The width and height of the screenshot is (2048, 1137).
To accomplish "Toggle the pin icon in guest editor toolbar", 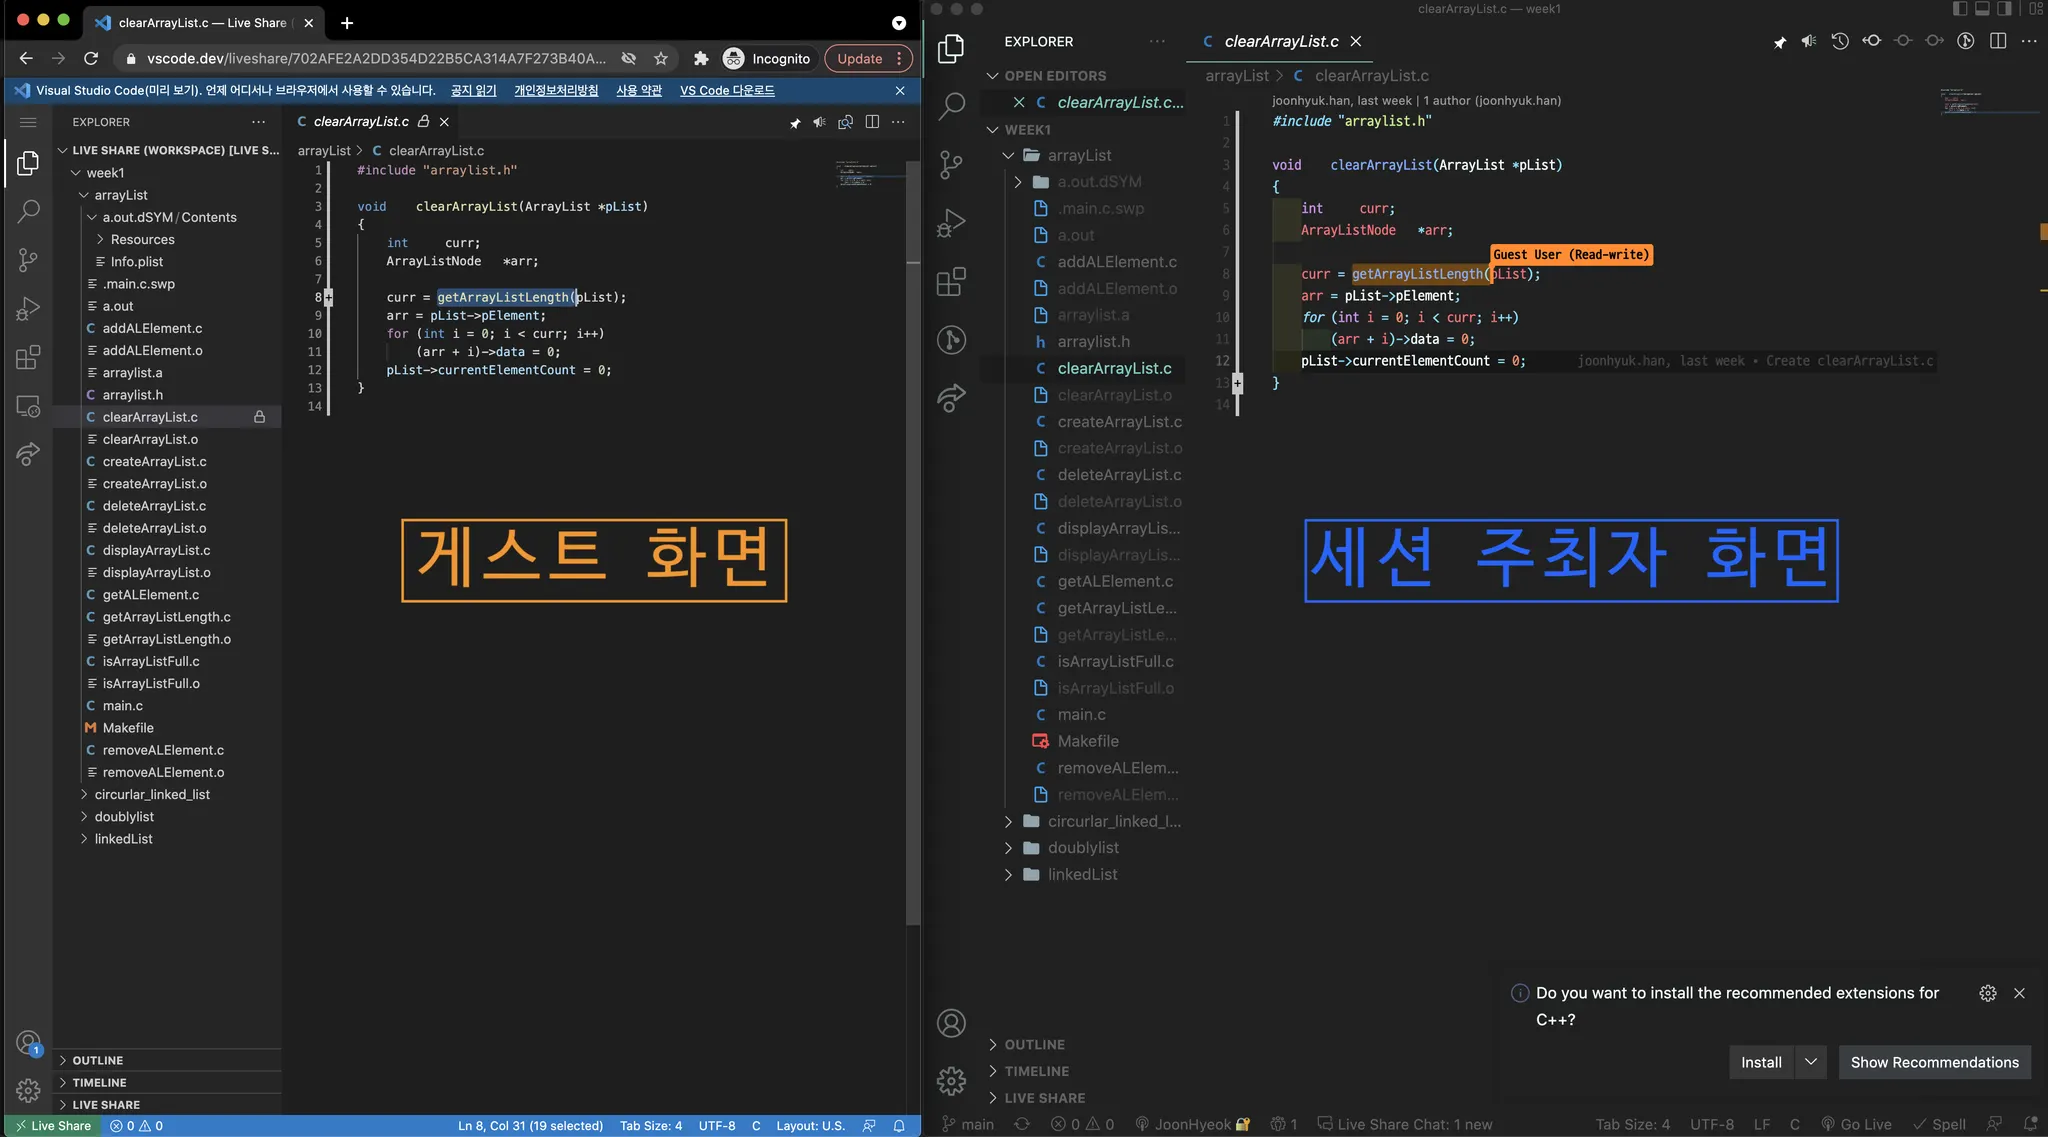I will point(795,122).
